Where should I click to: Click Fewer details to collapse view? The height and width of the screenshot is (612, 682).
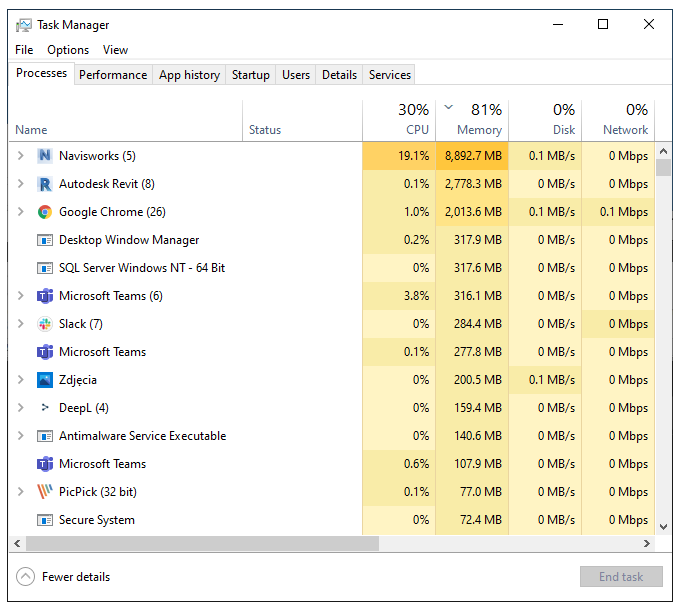click(x=63, y=577)
